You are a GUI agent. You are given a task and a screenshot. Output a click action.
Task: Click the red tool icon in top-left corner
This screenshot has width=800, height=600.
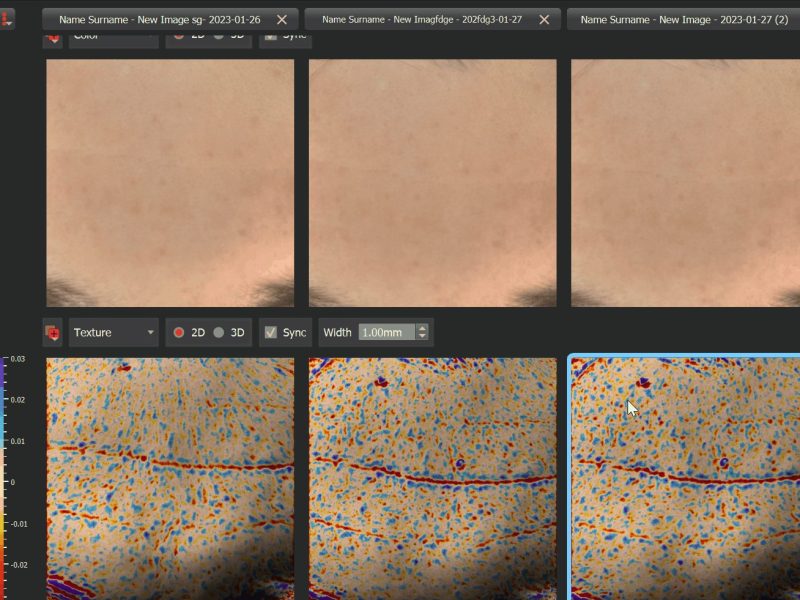click(x=6, y=19)
